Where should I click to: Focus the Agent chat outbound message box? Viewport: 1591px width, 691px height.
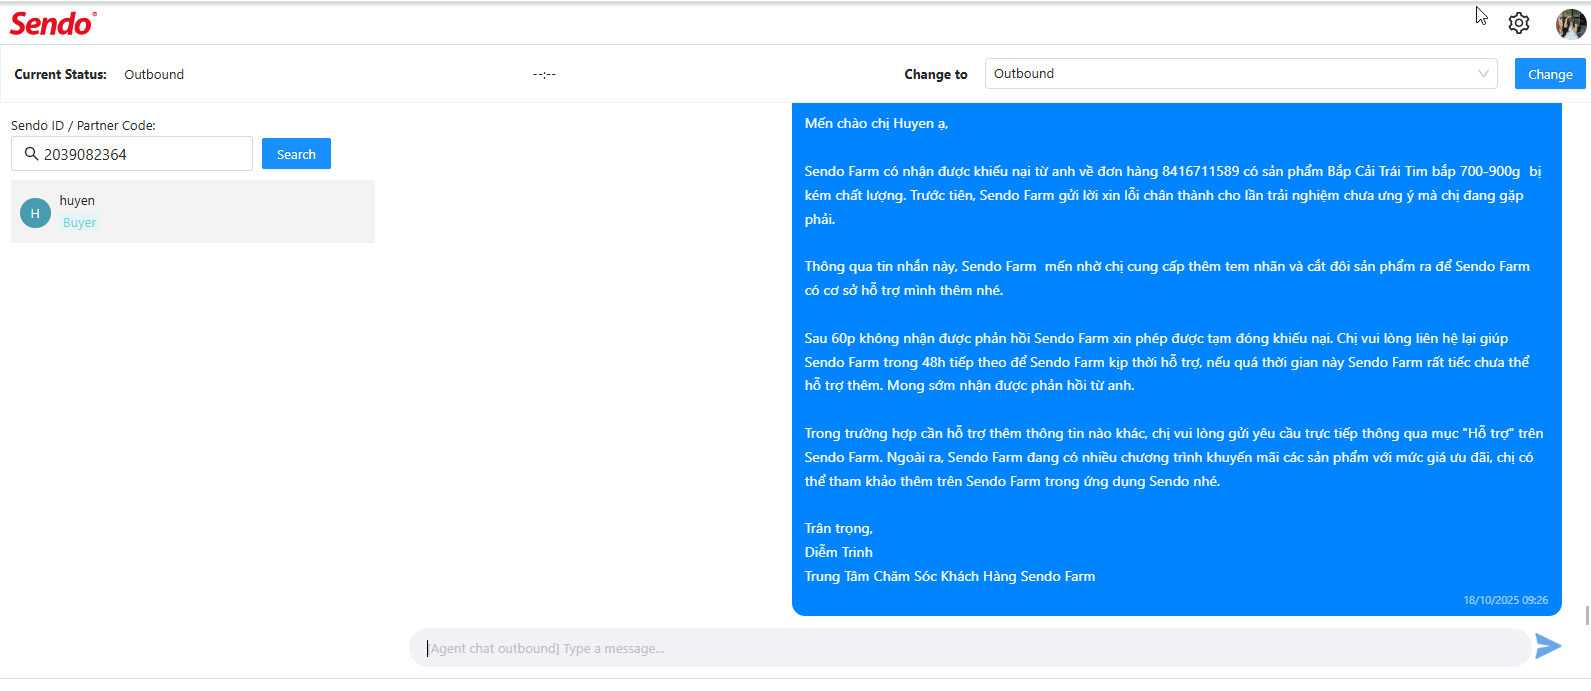click(x=970, y=648)
